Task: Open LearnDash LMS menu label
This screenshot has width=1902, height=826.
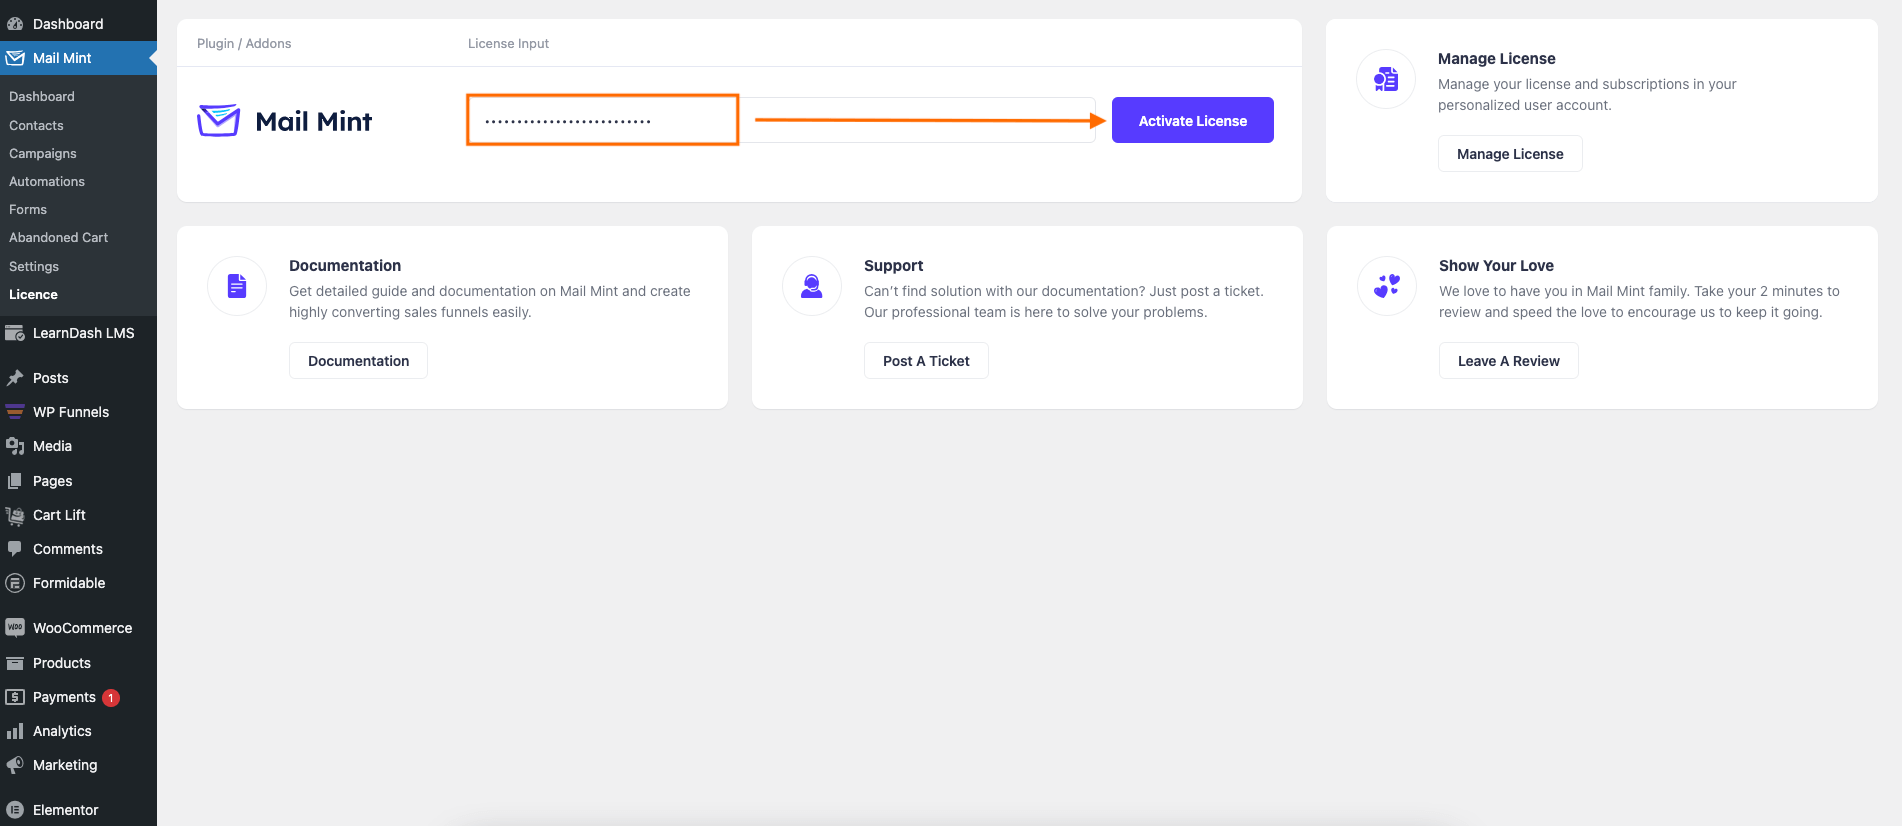Action: [84, 333]
